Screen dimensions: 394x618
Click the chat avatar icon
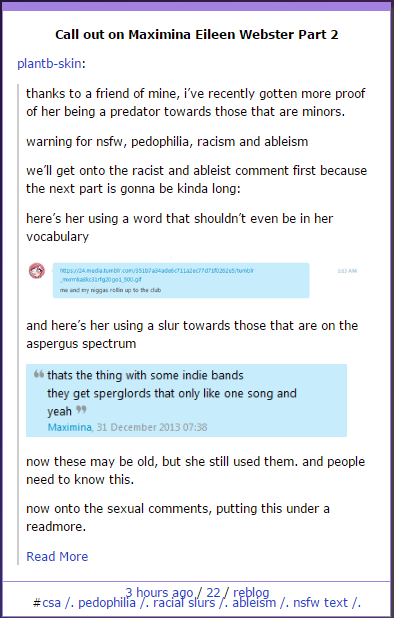click(x=37, y=271)
